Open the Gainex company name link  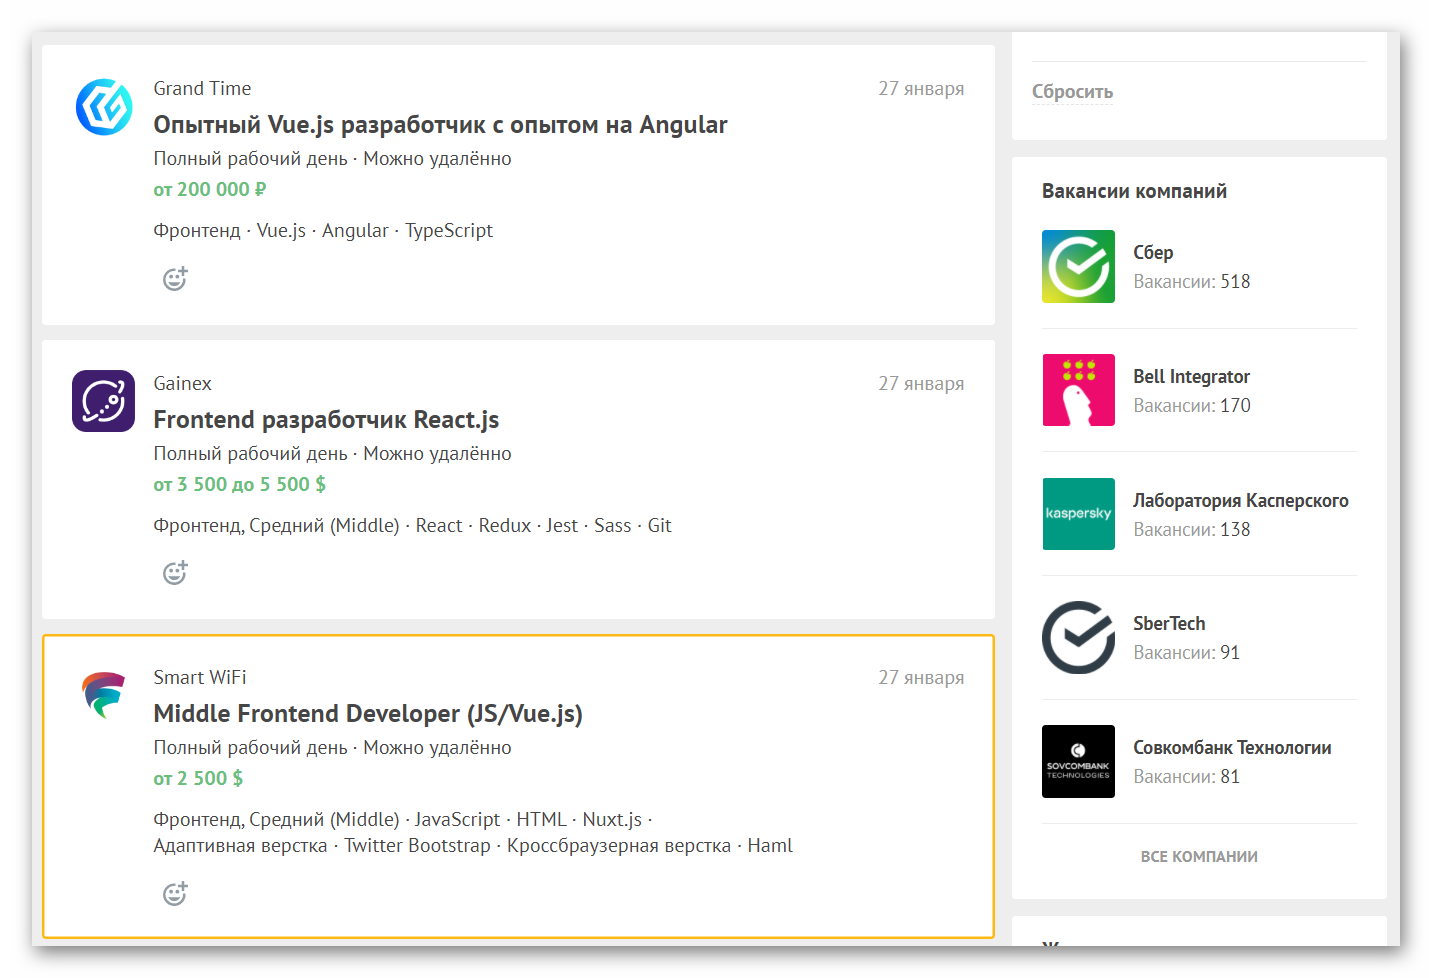click(x=182, y=384)
